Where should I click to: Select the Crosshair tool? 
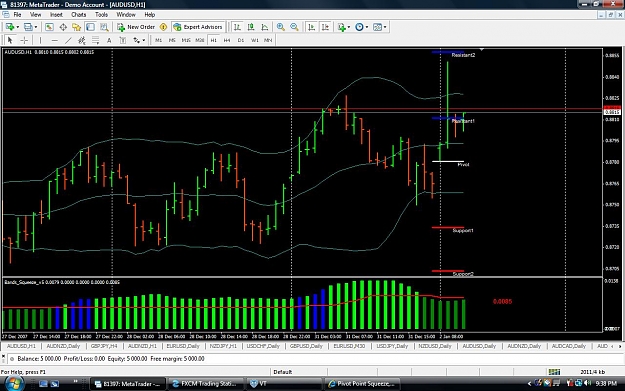click(24, 40)
